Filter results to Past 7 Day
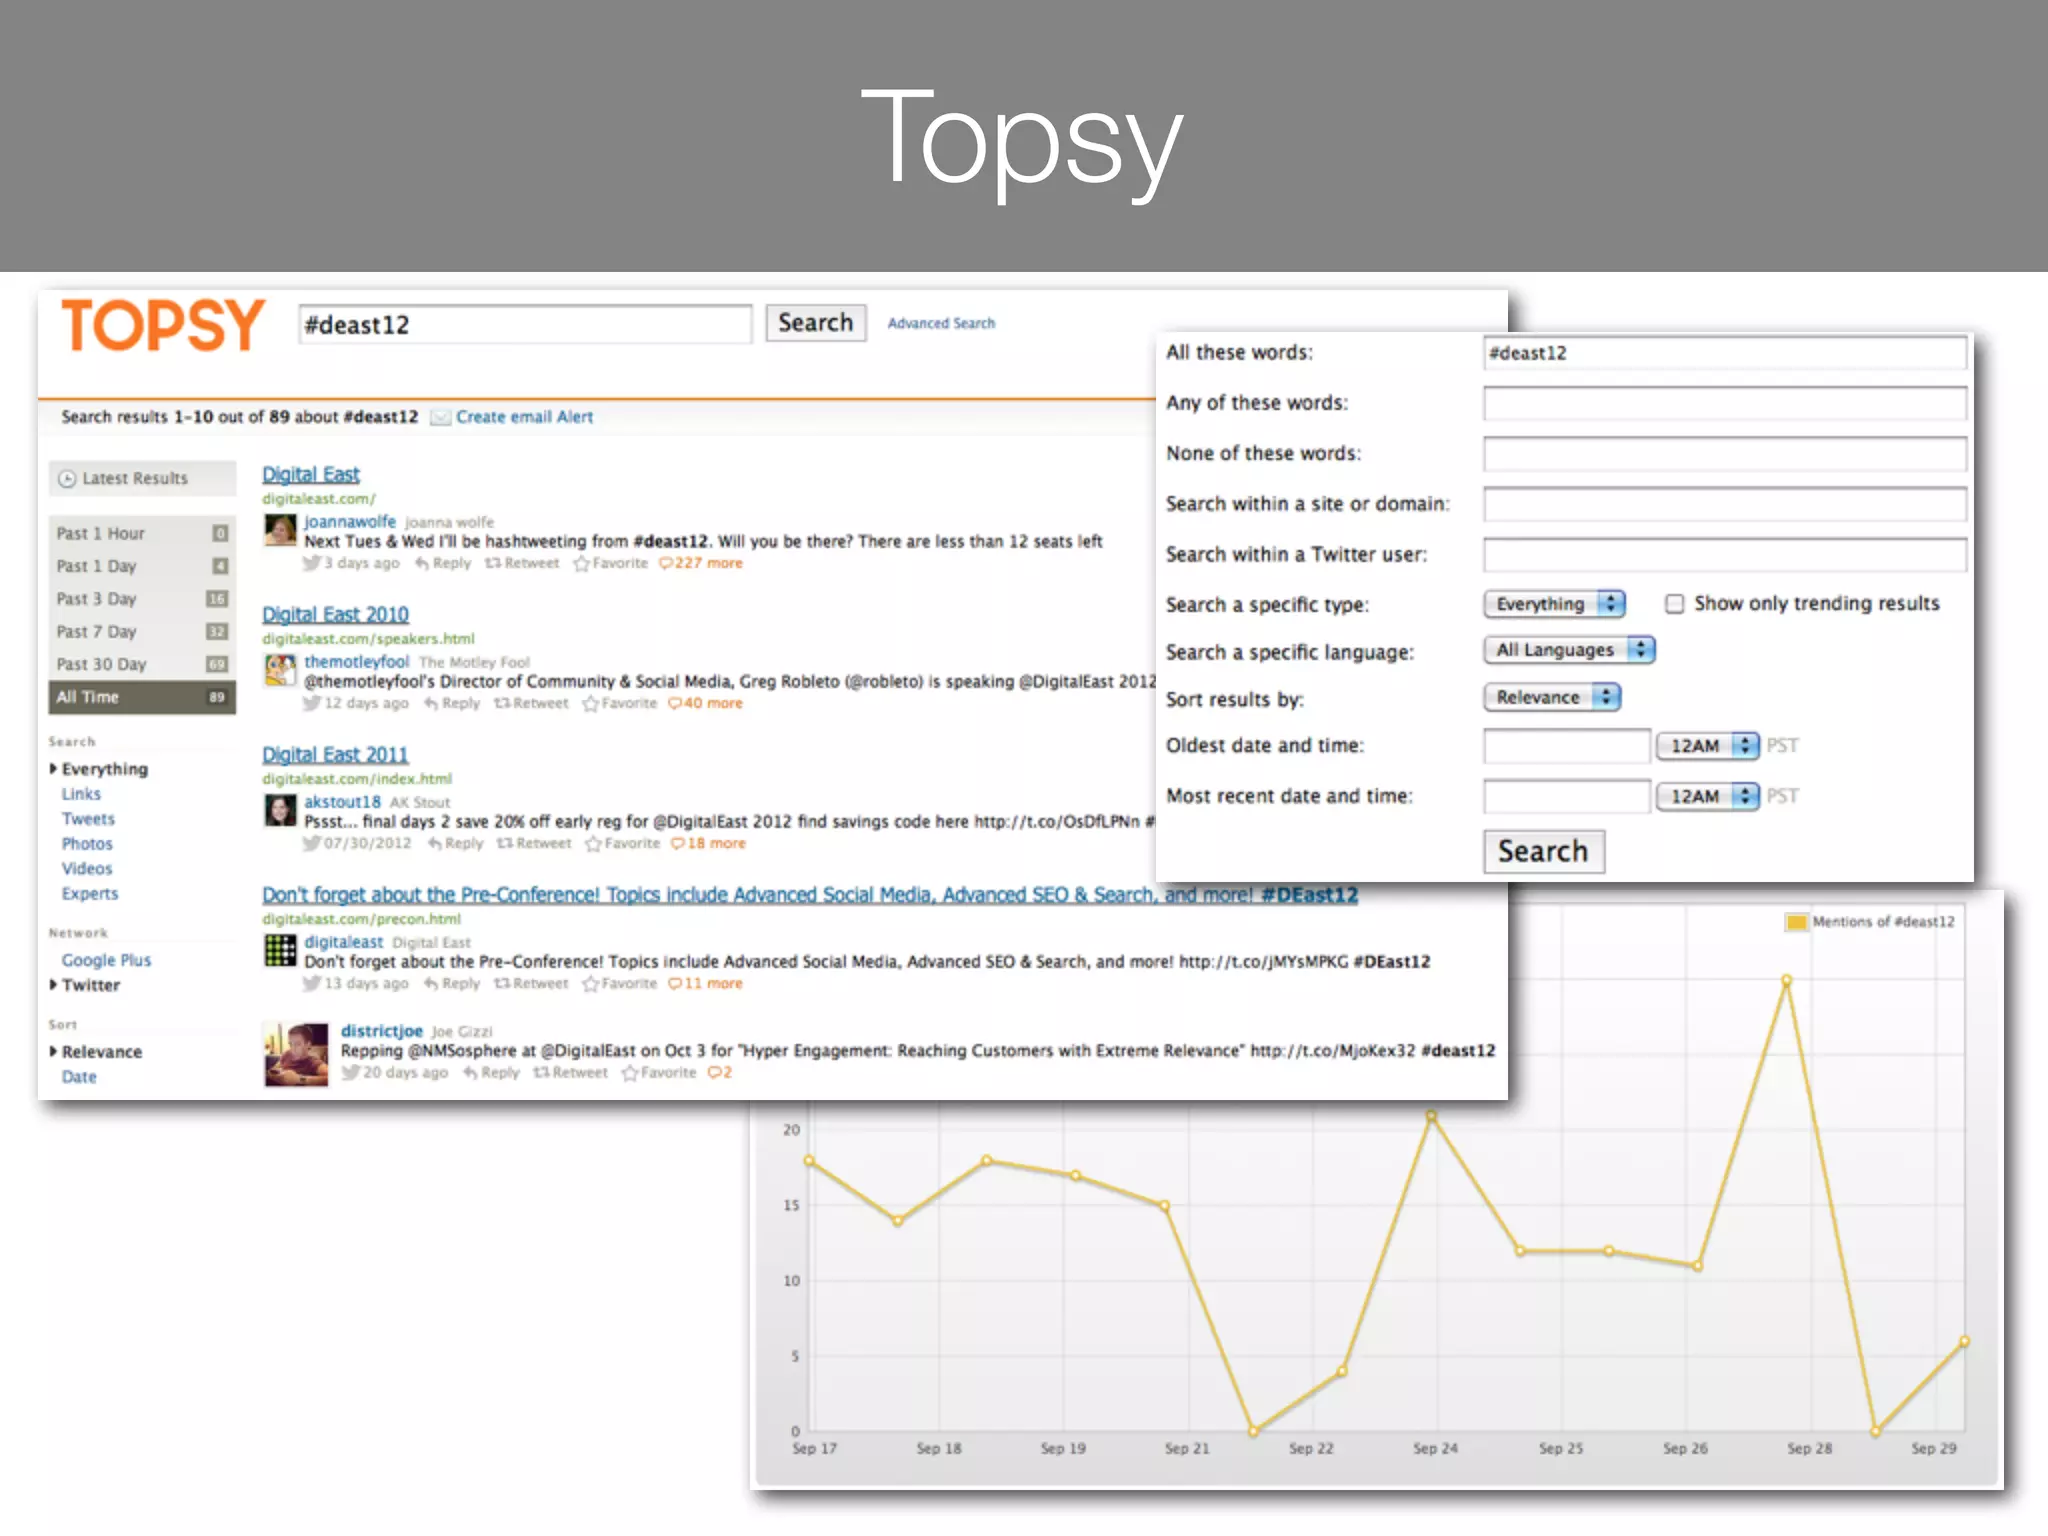Viewport: 2048px width, 1536px height. pos(142,632)
